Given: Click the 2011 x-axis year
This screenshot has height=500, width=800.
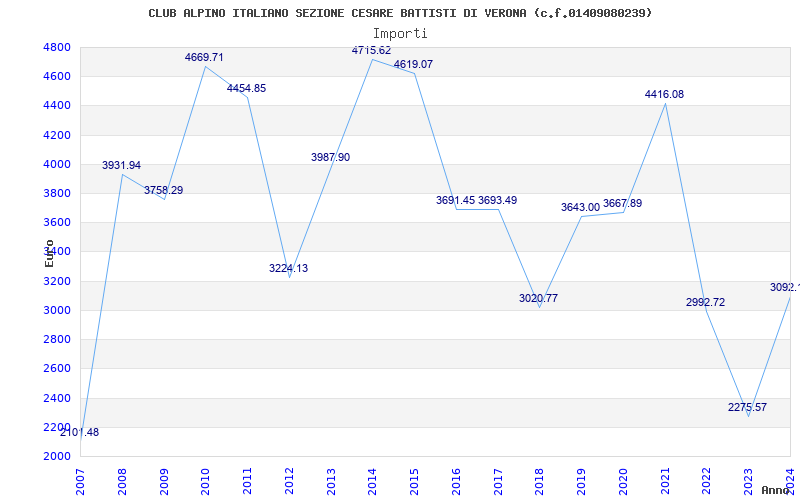Looking at the screenshot, I should [x=247, y=482].
